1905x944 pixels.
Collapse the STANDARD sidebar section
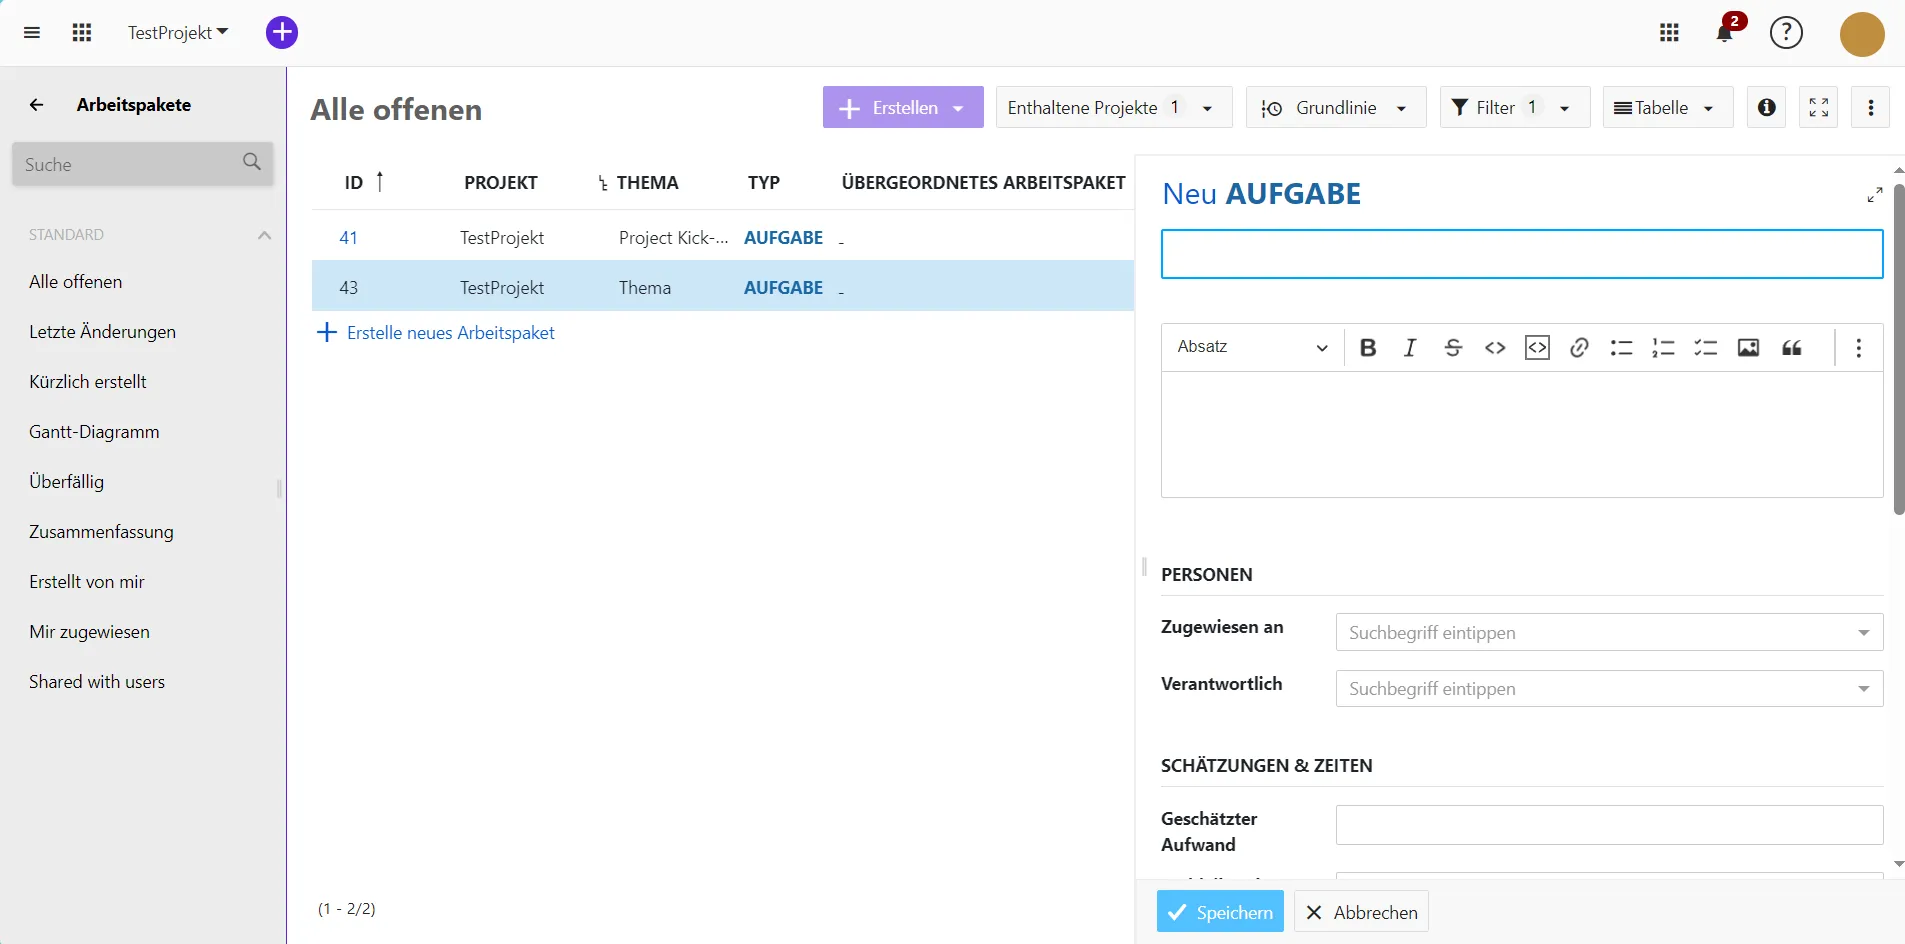coord(263,234)
